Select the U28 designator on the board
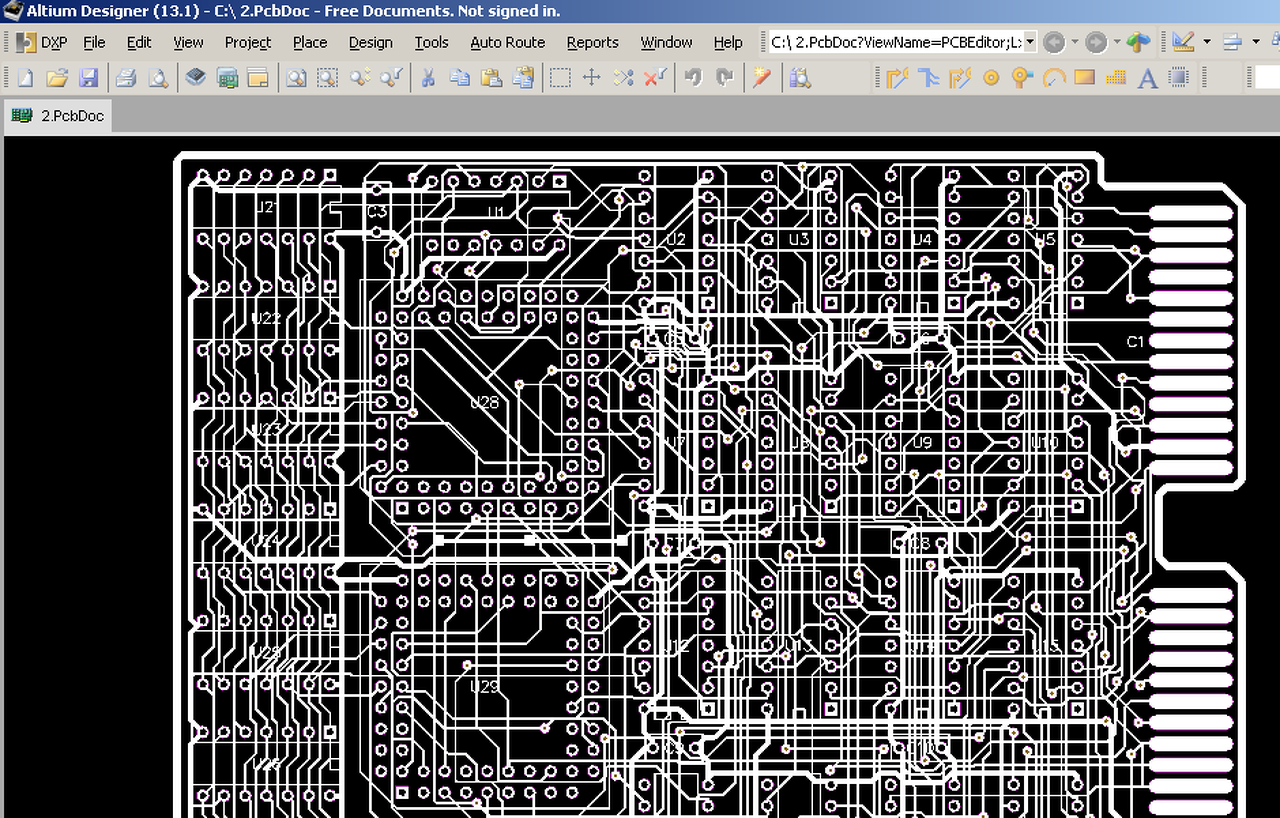 (484, 402)
